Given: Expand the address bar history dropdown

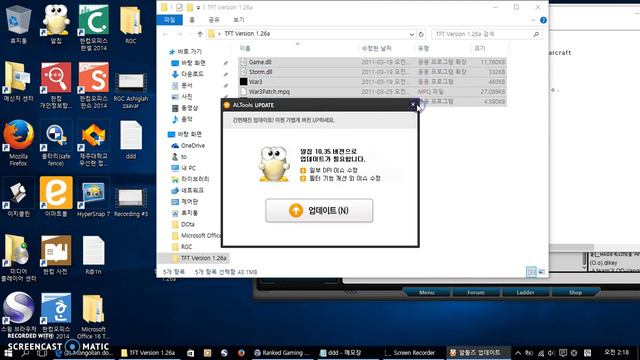Looking at the screenshot, I should 411,34.
